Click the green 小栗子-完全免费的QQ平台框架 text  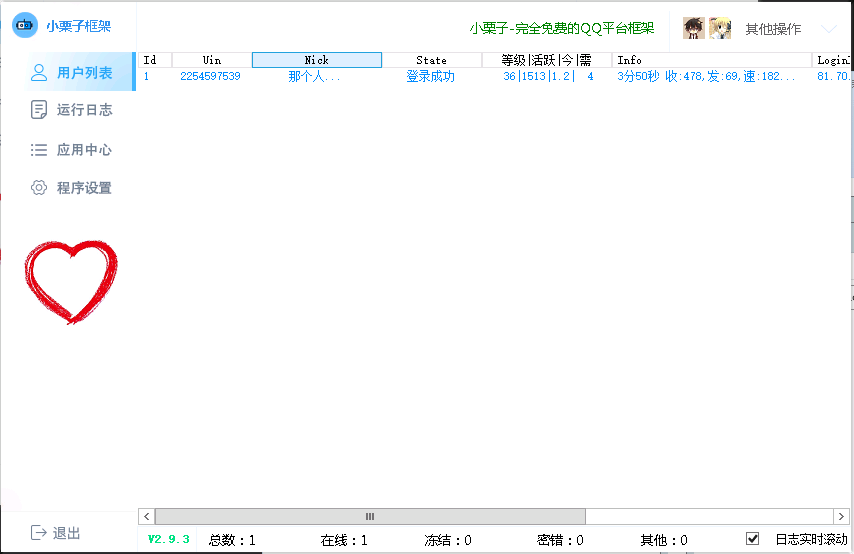point(562,28)
